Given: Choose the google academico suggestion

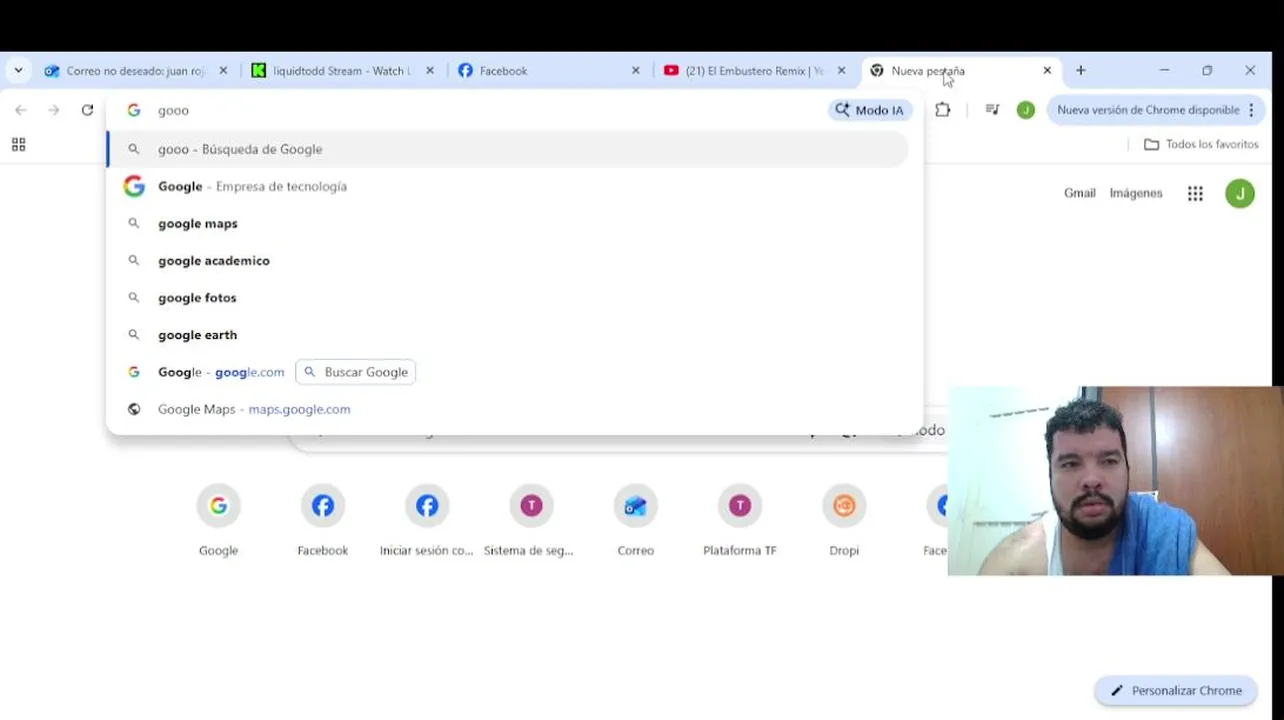Looking at the screenshot, I should [x=508, y=260].
